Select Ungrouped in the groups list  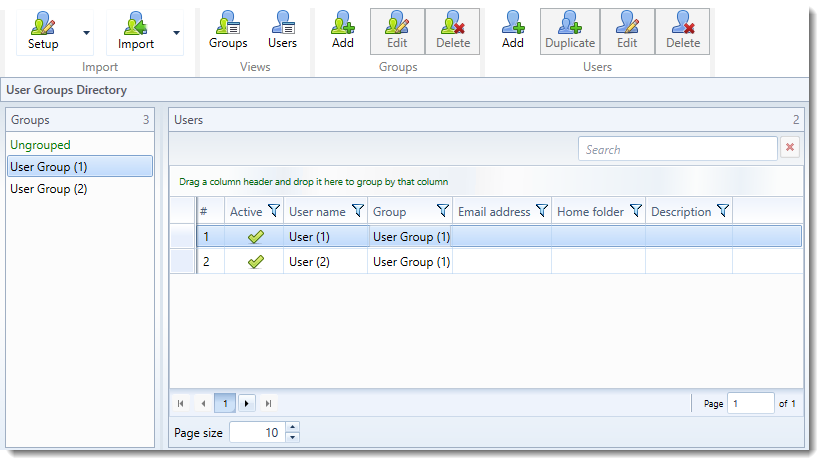click(x=40, y=145)
